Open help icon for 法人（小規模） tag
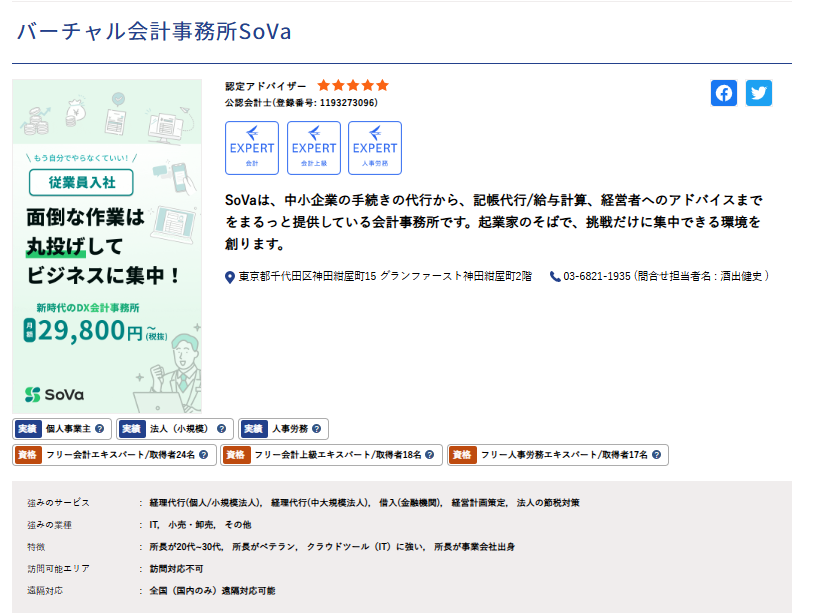Viewport: 818px width, 616px height. [221, 429]
